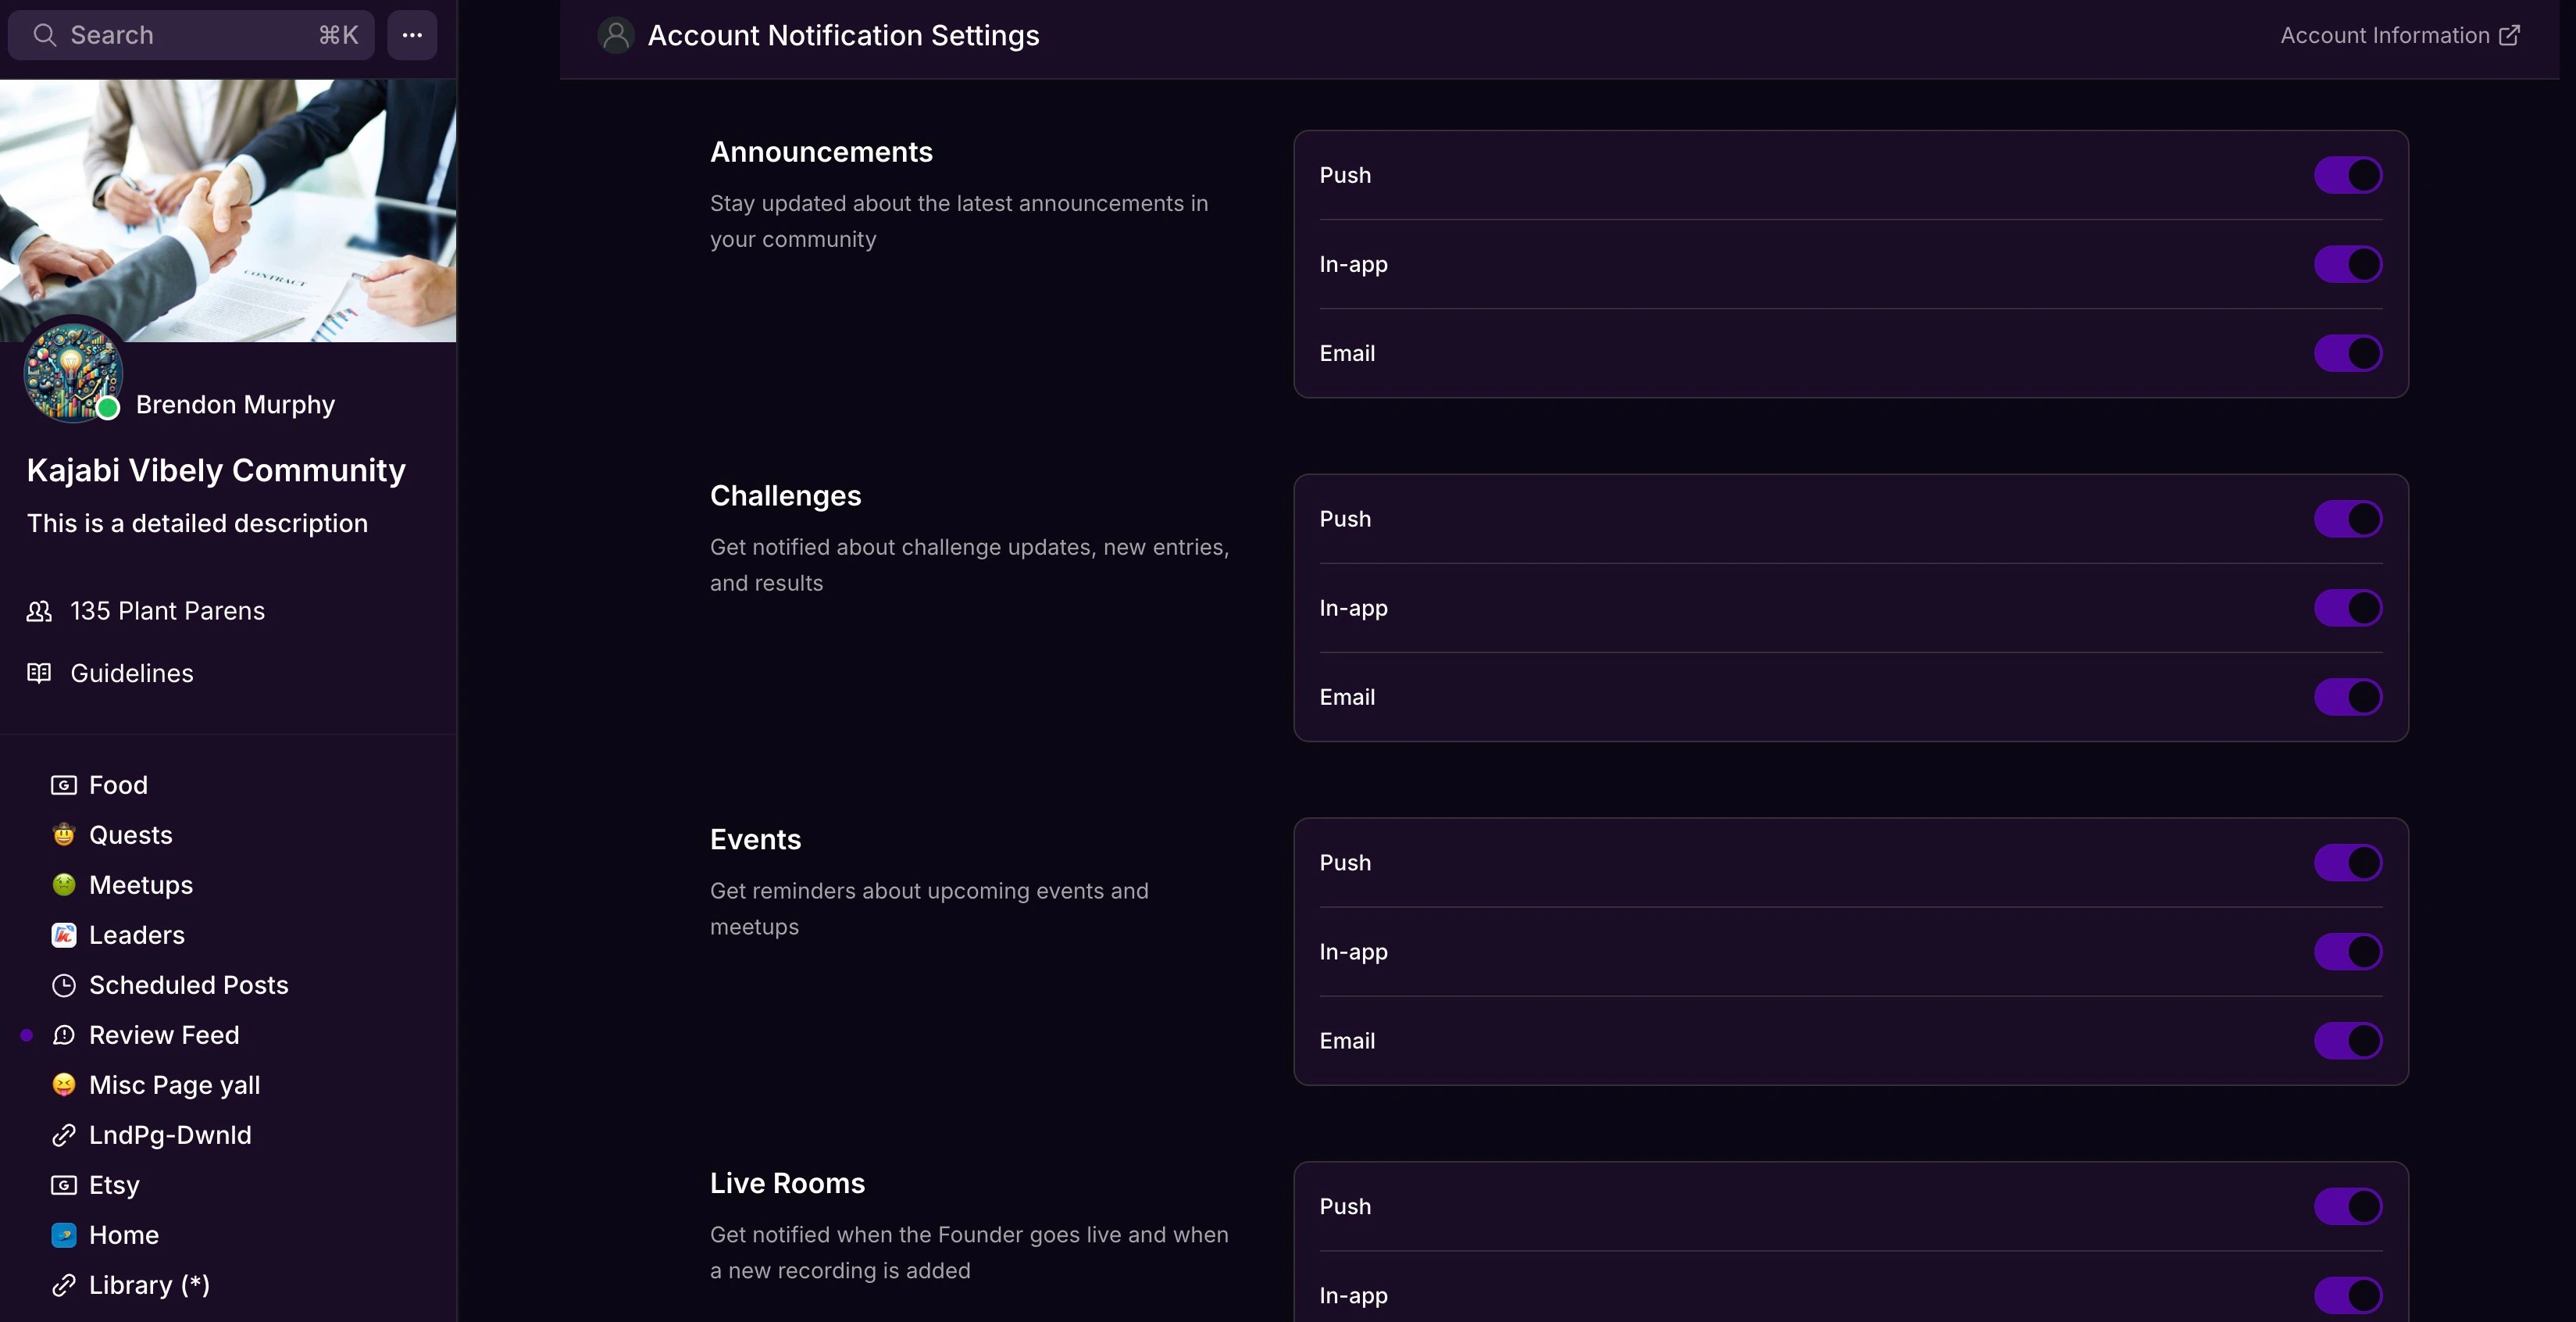This screenshot has height=1322, width=2576.
Task: Go to the Home space
Action: [x=124, y=1235]
